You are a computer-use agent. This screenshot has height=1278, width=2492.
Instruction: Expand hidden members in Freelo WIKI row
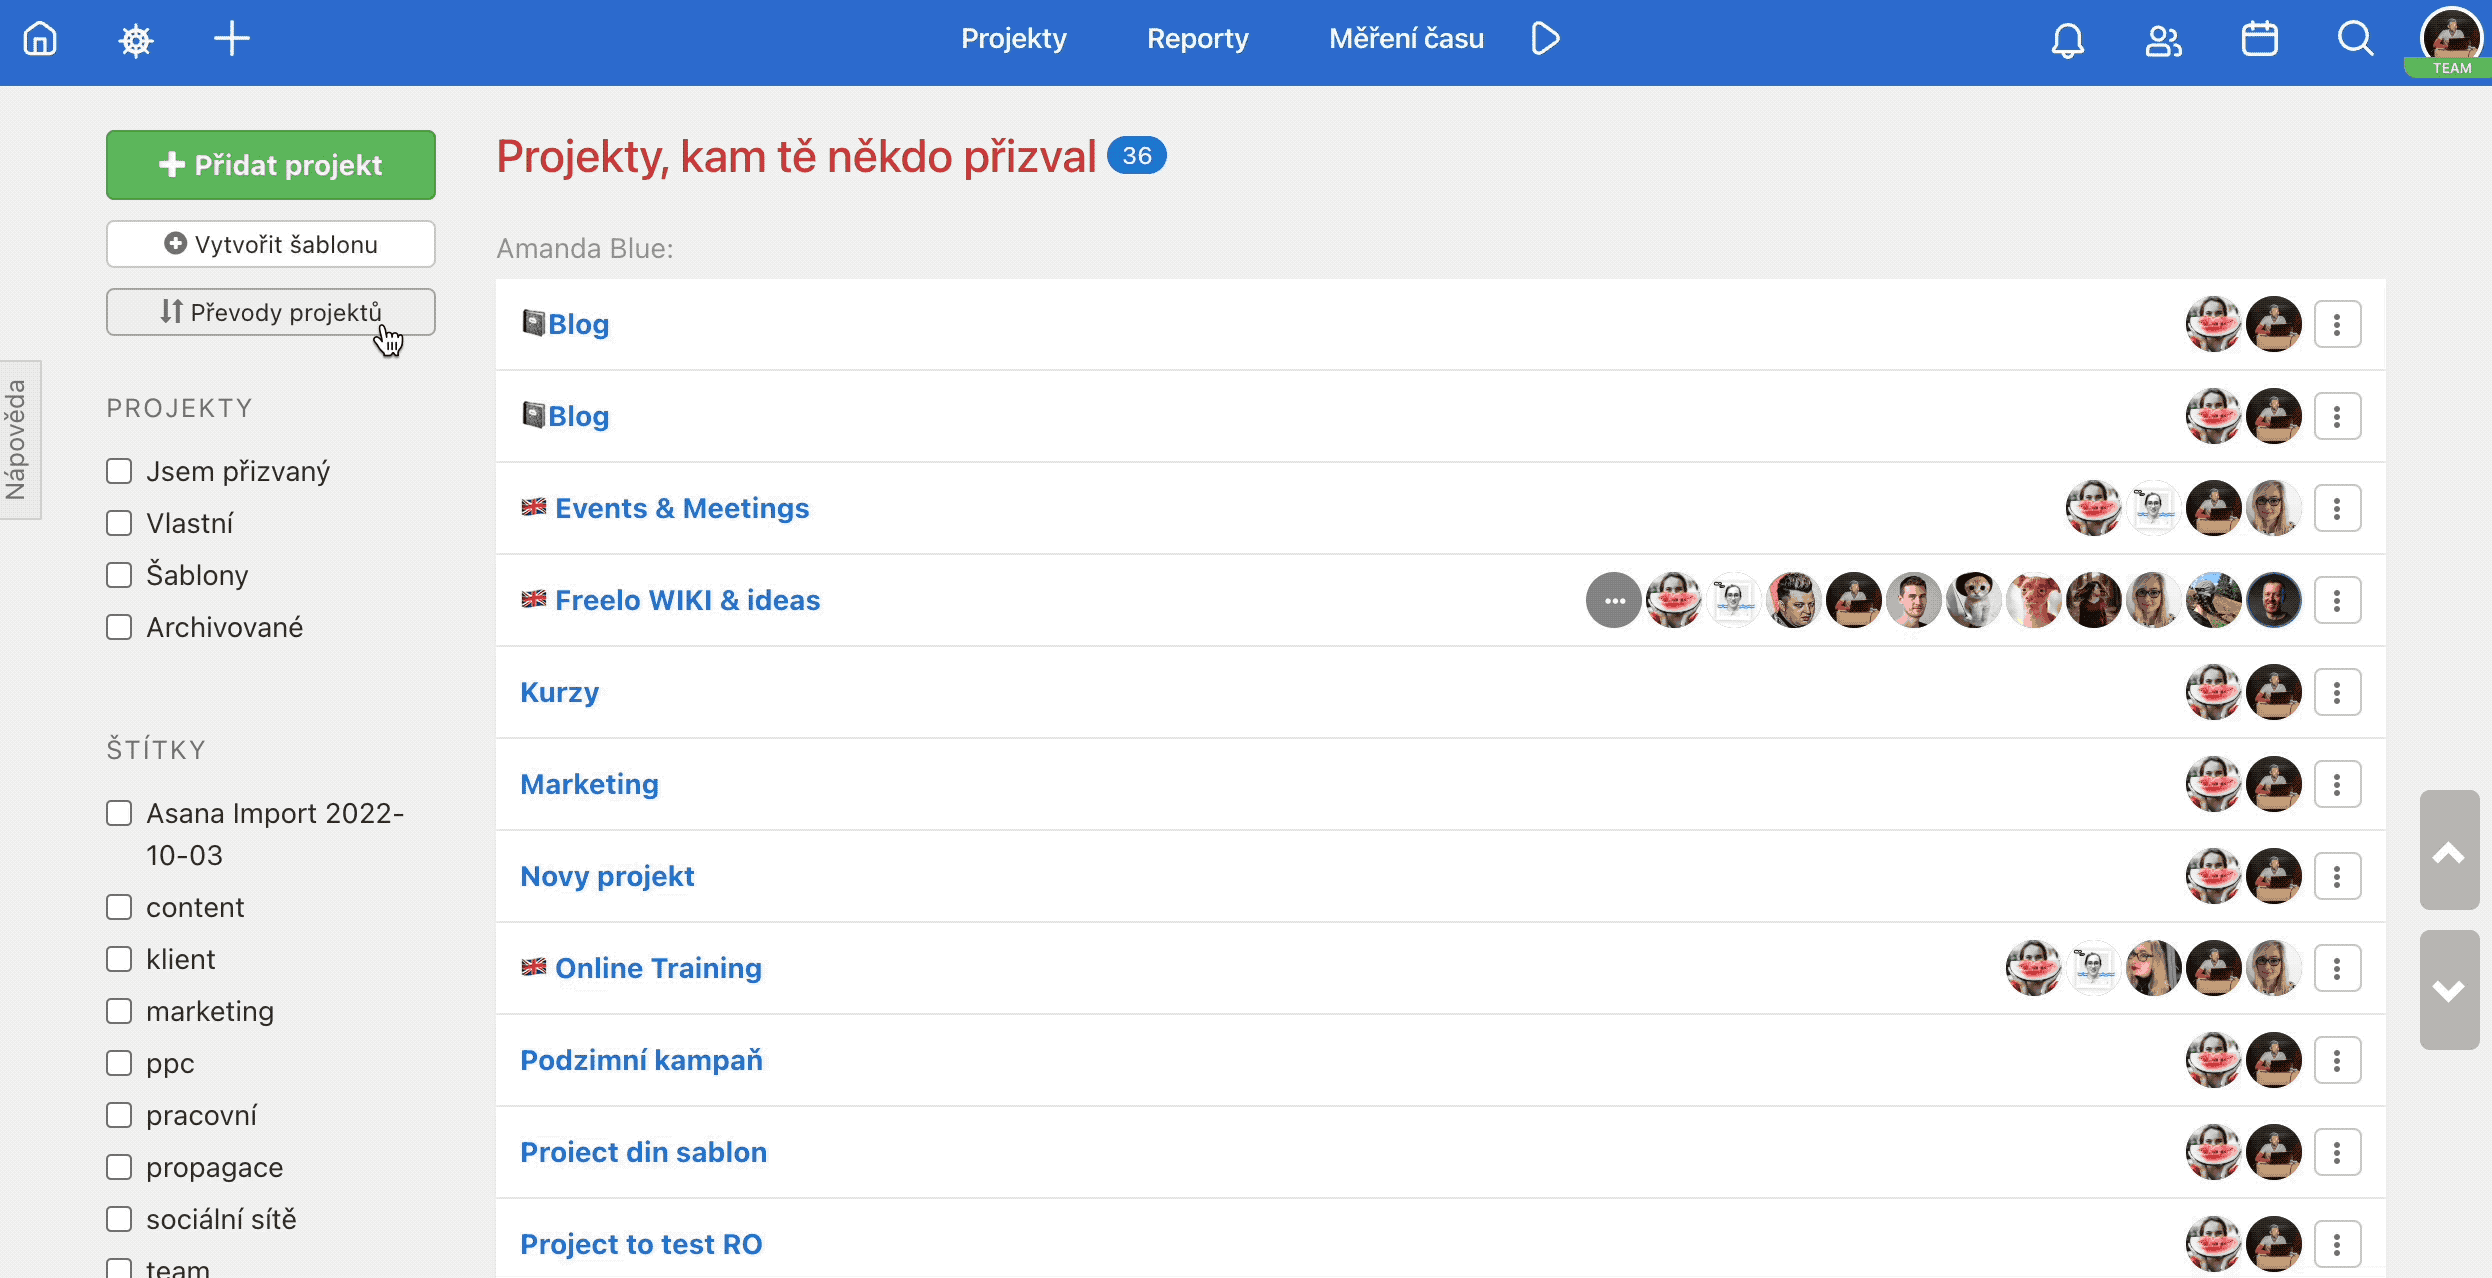click(1613, 600)
